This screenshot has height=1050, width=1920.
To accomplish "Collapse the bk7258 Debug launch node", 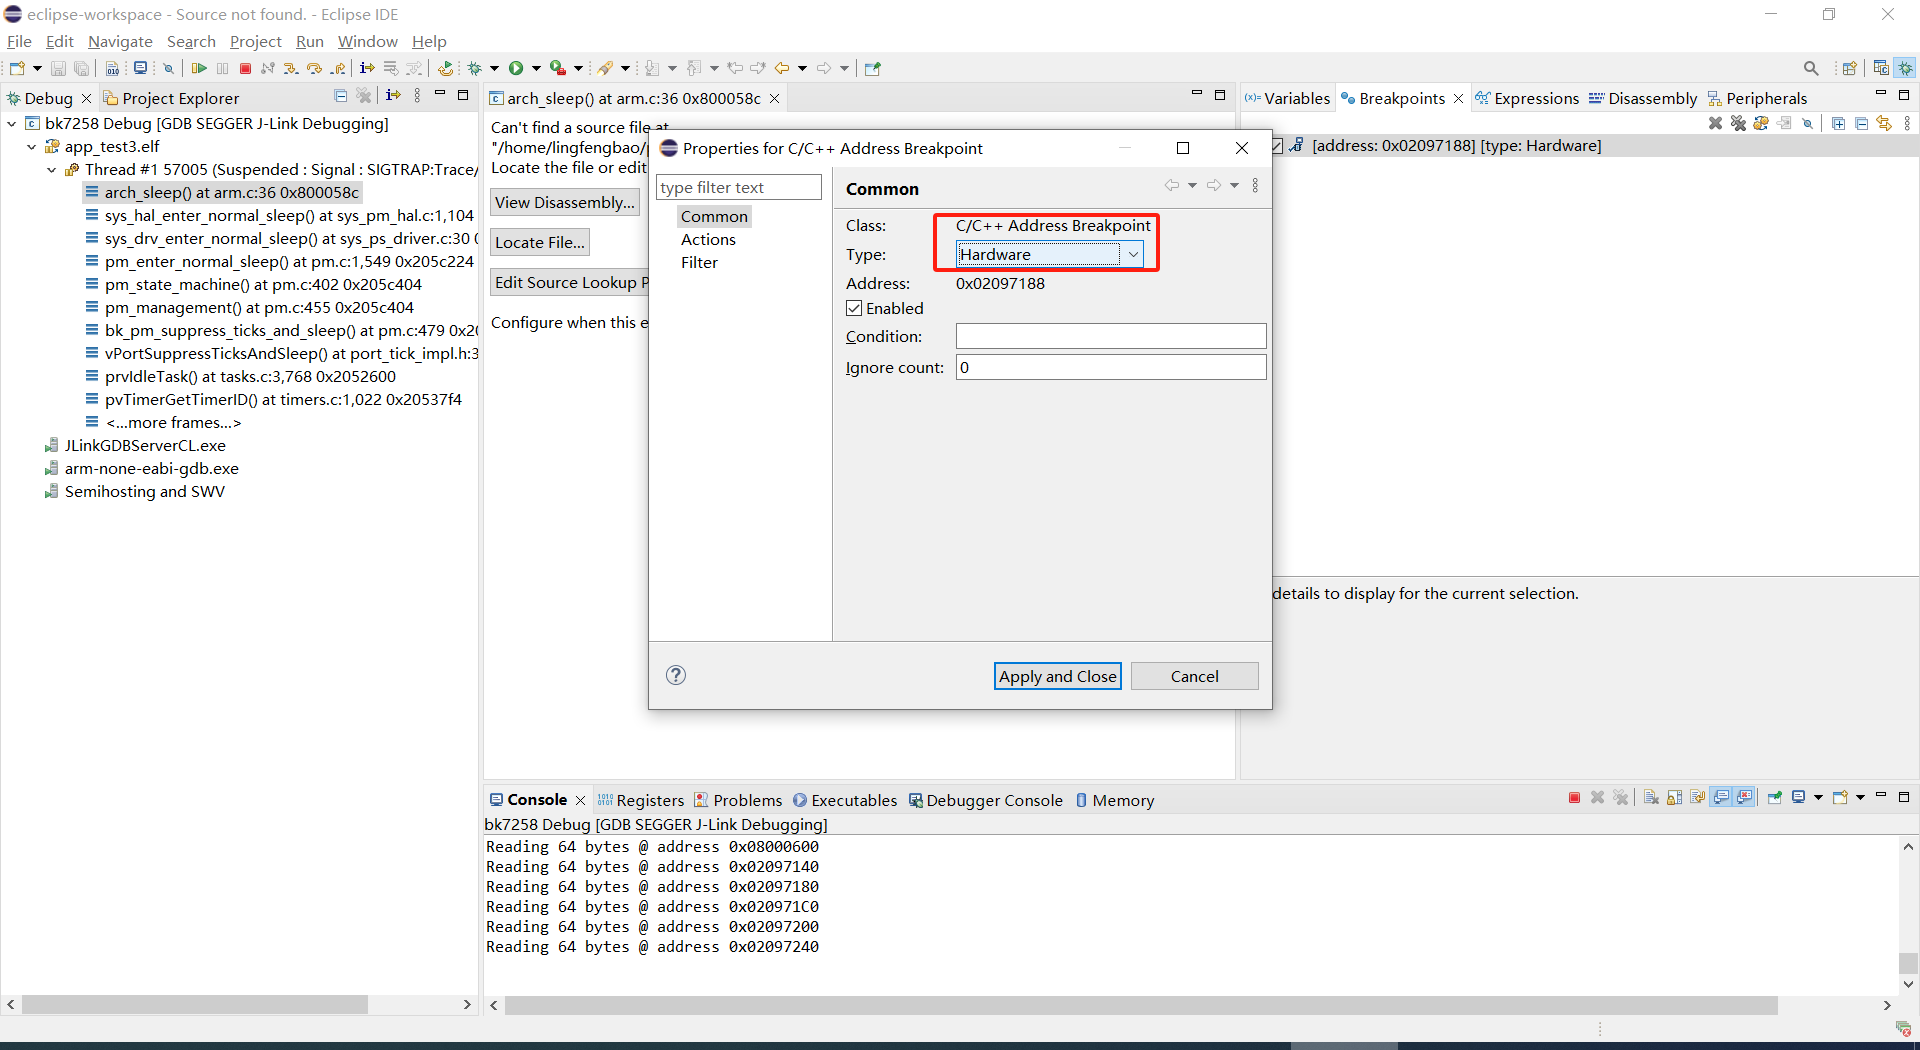I will (x=12, y=124).
